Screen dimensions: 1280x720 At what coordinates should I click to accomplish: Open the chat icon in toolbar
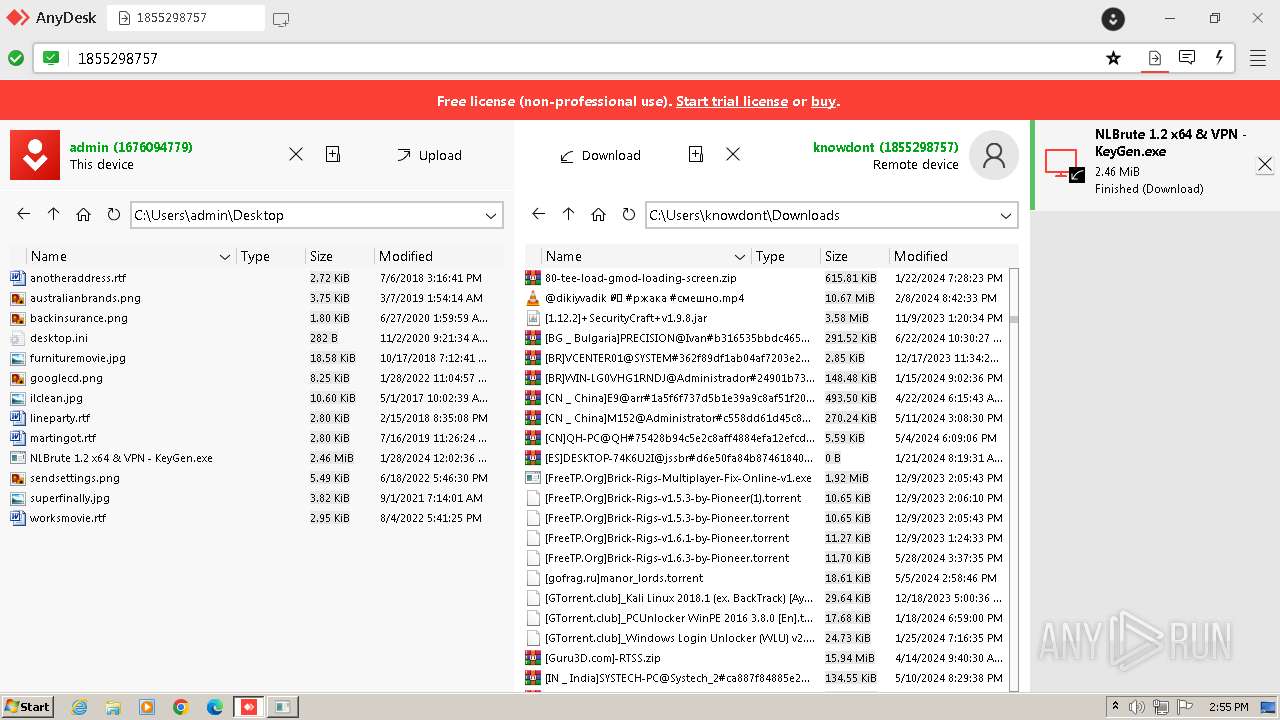1187,58
